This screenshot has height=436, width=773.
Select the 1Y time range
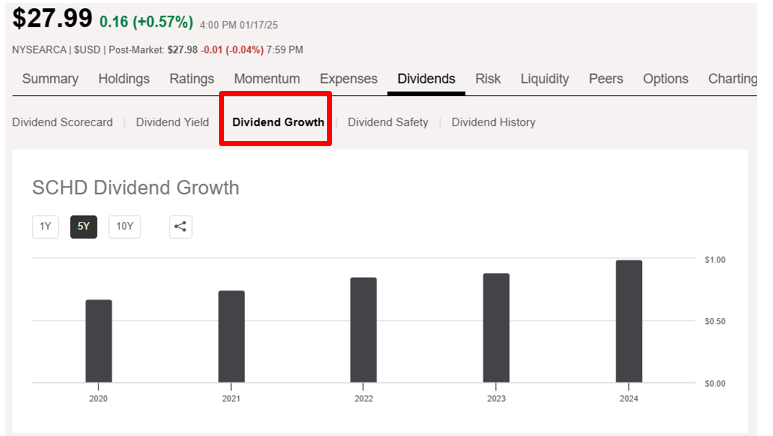pyautogui.click(x=45, y=226)
